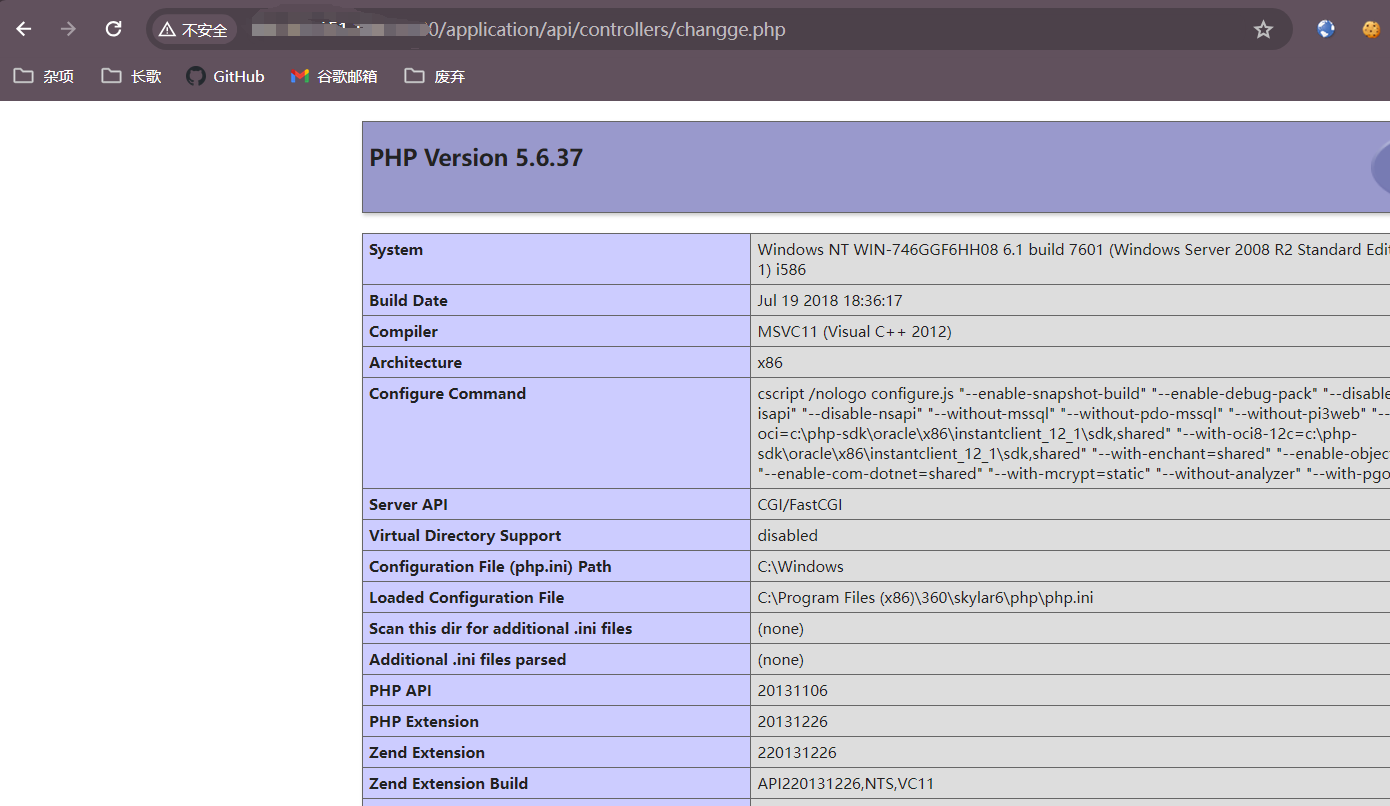Go back to the previous page
Screen dimensions: 1390x806
coord(24,29)
